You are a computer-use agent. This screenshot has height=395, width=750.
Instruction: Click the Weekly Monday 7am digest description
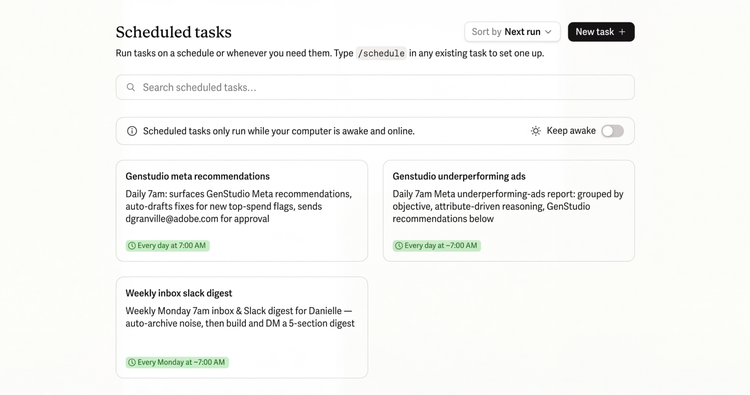coord(240,317)
